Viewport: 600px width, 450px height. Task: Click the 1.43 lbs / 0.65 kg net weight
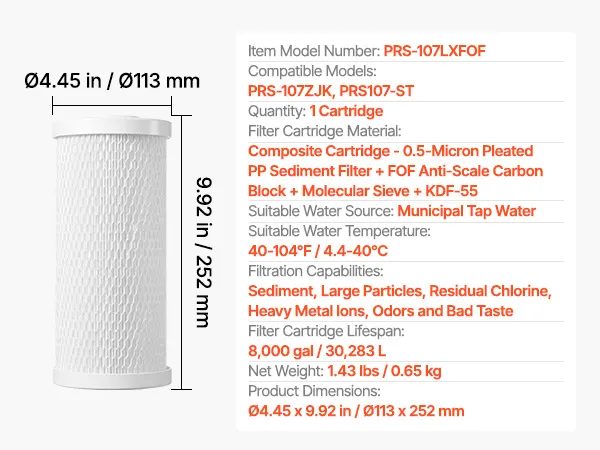(x=384, y=371)
